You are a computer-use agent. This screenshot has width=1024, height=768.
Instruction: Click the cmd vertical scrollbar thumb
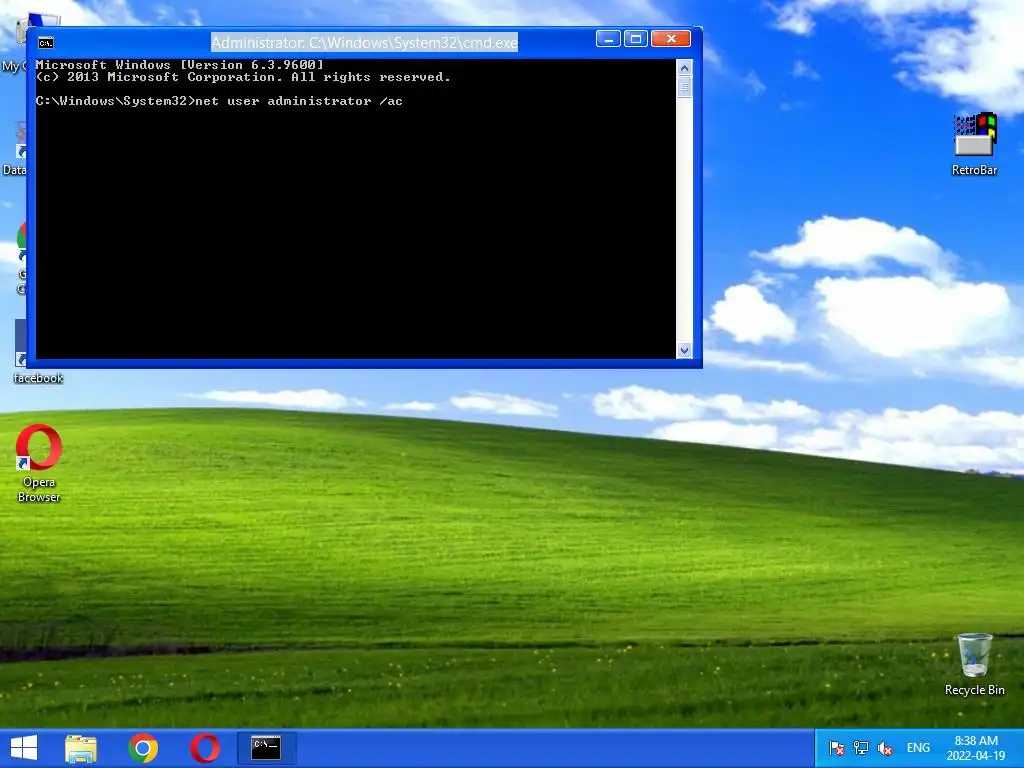tap(684, 87)
